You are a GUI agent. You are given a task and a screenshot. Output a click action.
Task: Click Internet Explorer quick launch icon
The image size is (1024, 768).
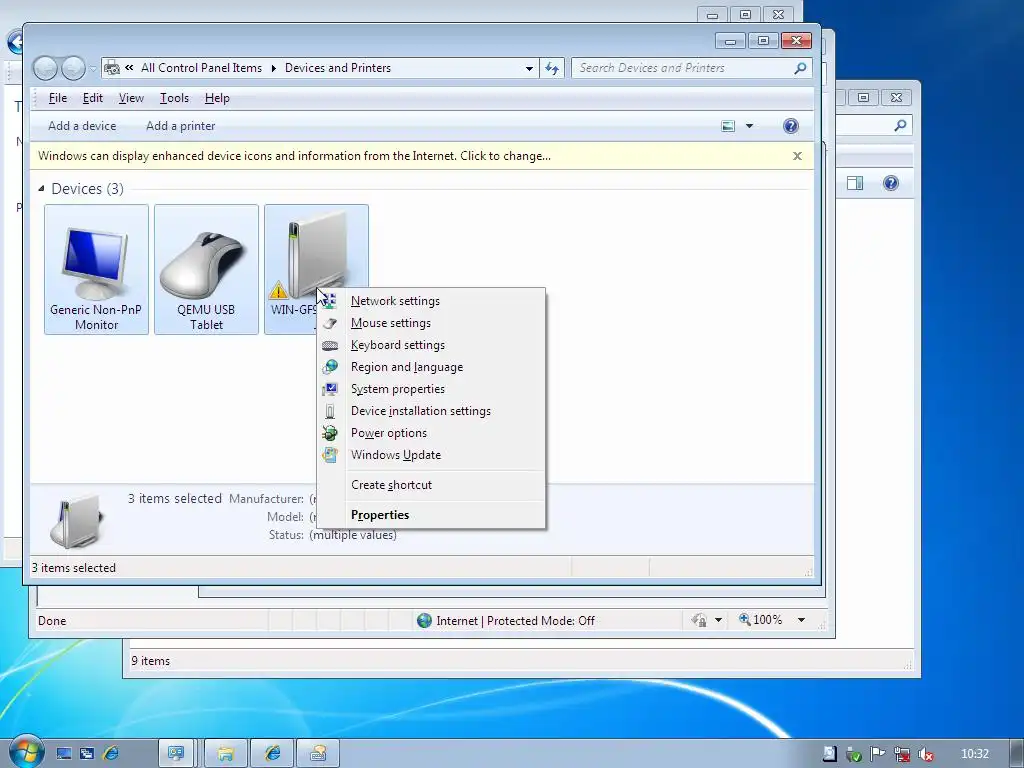coord(110,754)
